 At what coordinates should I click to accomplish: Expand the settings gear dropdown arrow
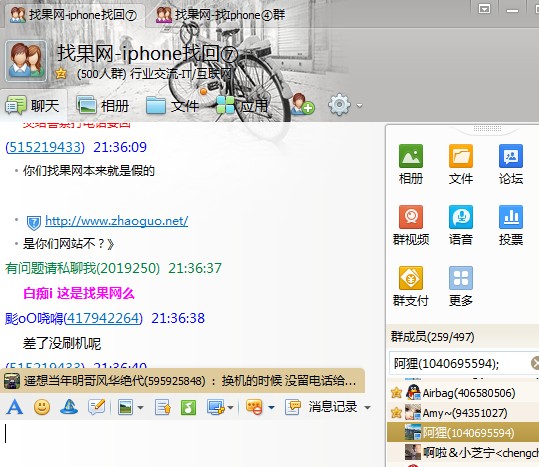[x=360, y=105]
